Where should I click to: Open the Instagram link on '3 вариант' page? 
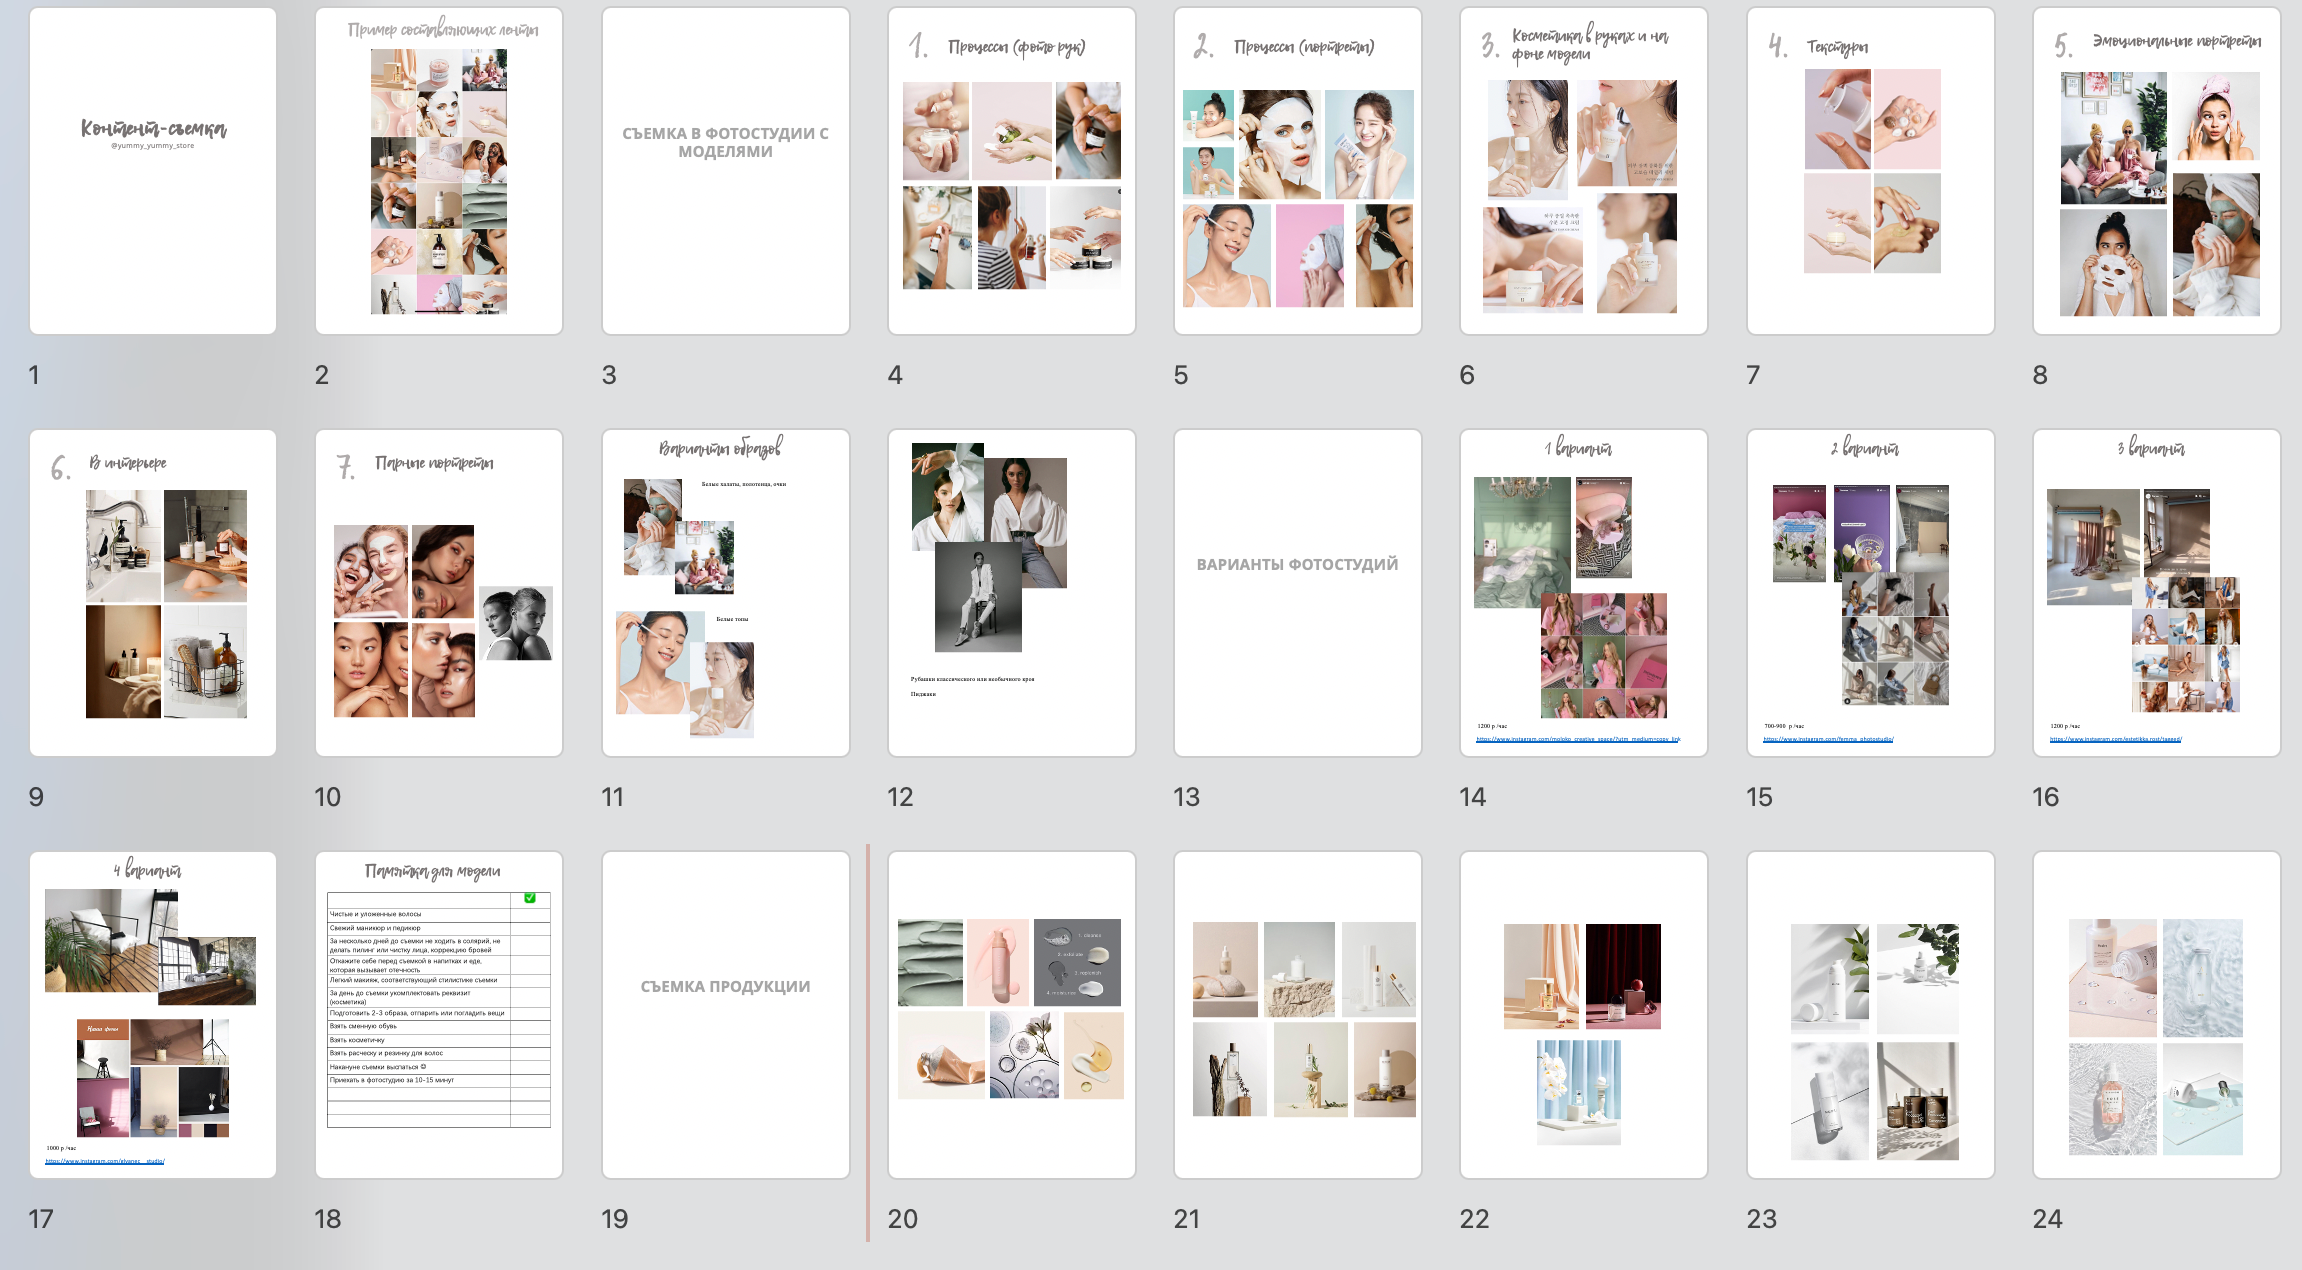pyautogui.click(x=2115, y=739)
